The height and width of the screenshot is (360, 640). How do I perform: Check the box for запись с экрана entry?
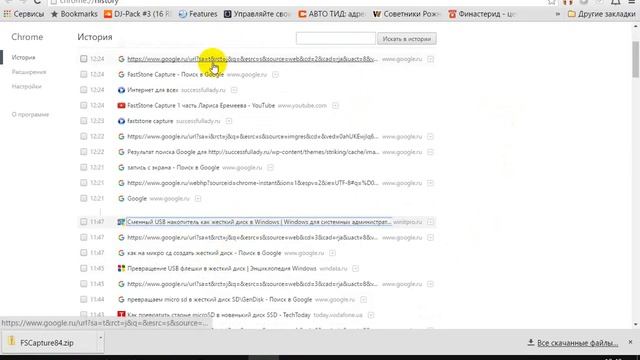[84, 167]
